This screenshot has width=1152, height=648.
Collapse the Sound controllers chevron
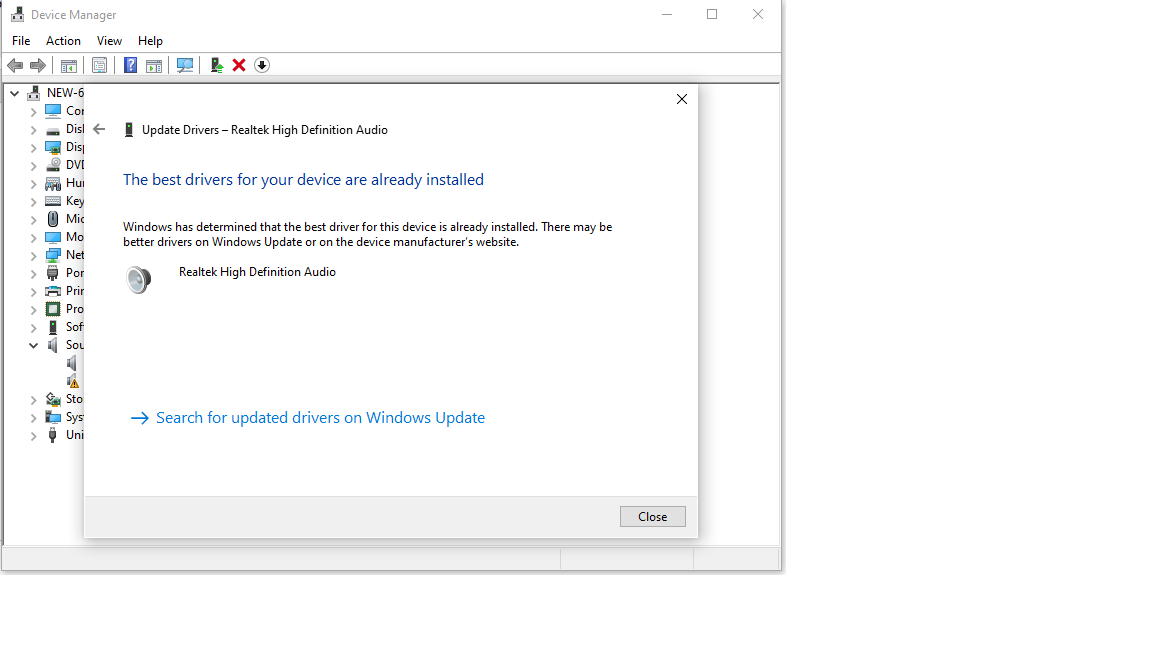point(33,345)
